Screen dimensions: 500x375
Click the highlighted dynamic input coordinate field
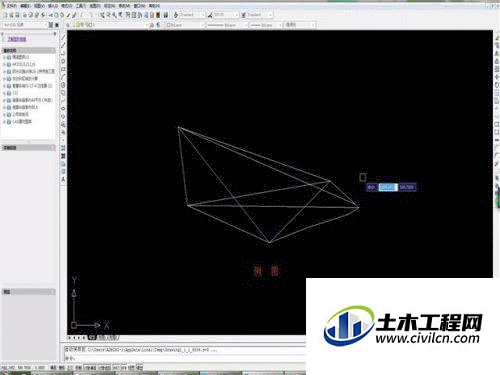coord(388,187)
